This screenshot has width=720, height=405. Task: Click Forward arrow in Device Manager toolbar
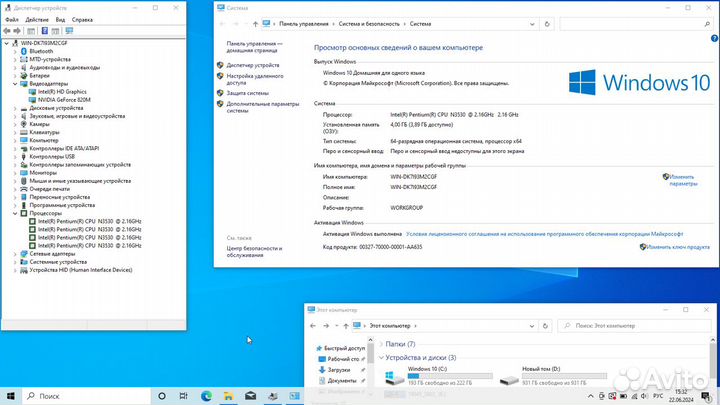(x=17, y=31)
